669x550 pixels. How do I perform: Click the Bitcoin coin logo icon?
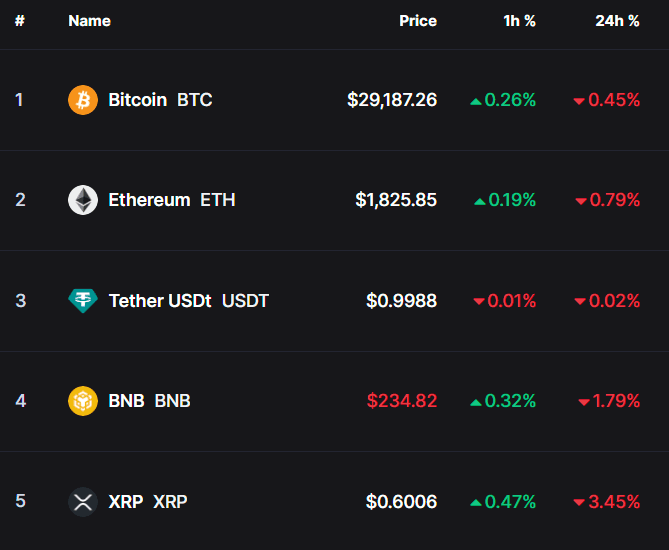click(83, 100)
